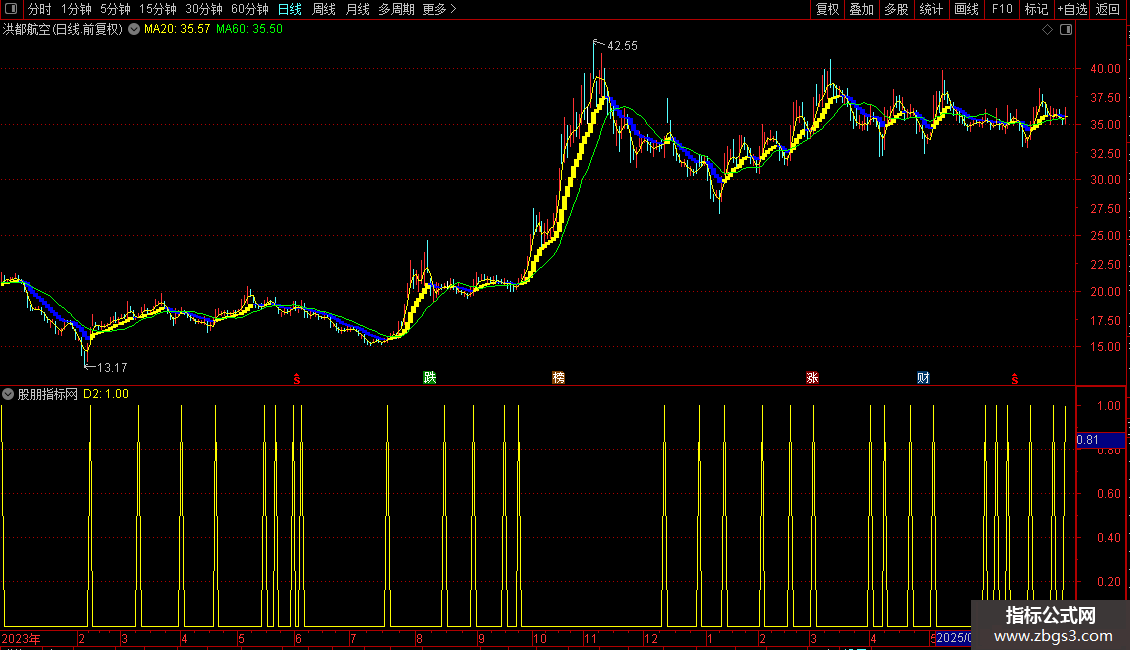Click the 40.00 price axis label

pyautogui.click(x=1105, y=68)
